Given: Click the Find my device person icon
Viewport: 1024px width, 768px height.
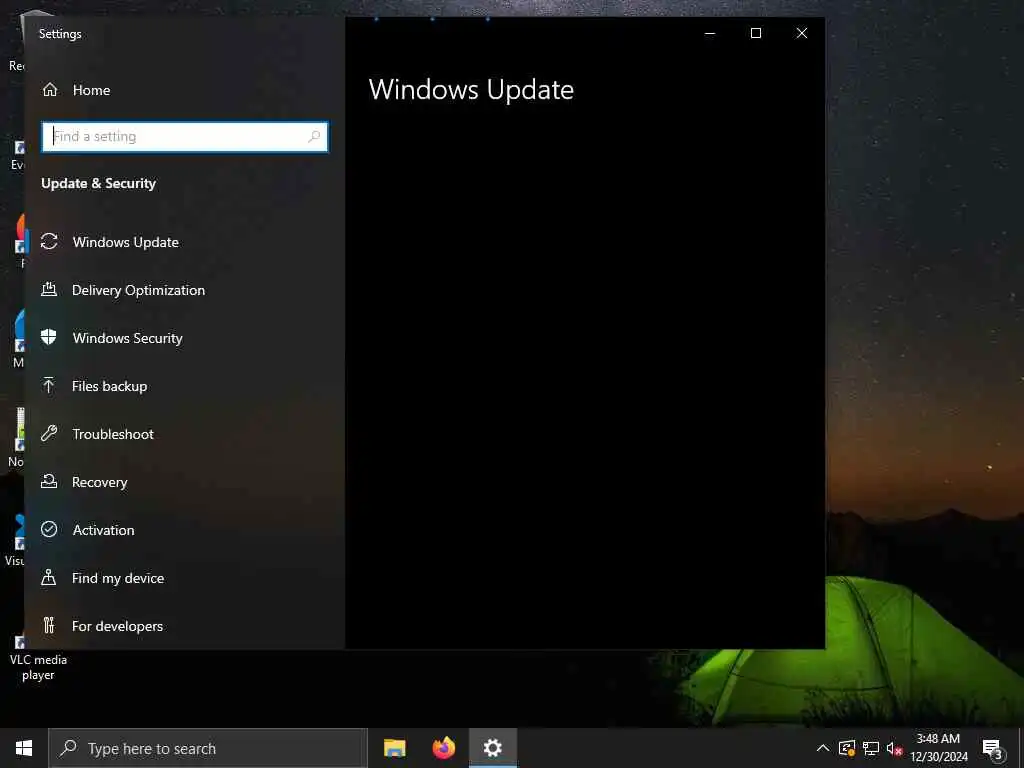Looking at the screenshot, I should 48,577.
